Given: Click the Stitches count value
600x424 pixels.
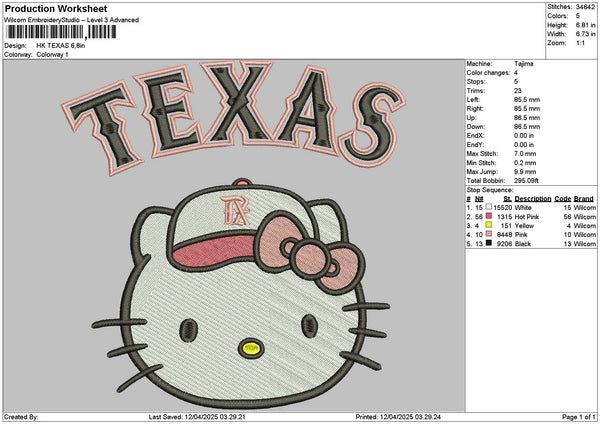Looking at the screenshot, I should click(x=584, y=7).
